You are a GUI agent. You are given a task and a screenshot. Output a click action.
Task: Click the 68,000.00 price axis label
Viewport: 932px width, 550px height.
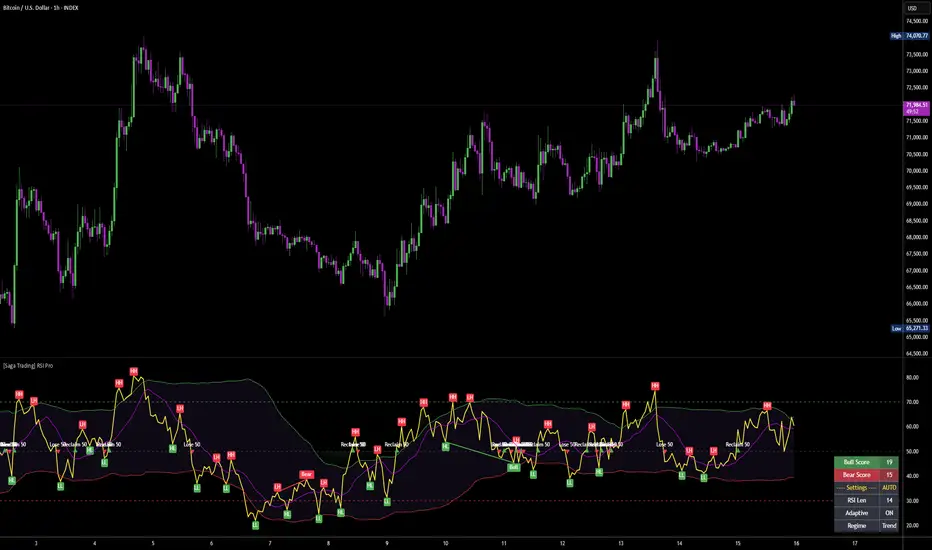point(917,237)
